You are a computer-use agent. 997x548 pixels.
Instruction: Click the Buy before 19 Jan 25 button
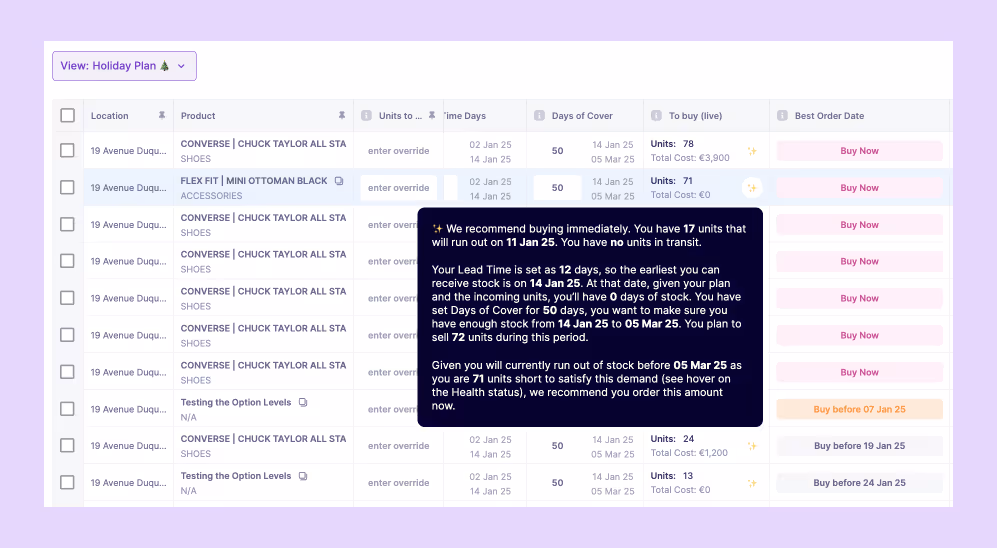point(860,446)
